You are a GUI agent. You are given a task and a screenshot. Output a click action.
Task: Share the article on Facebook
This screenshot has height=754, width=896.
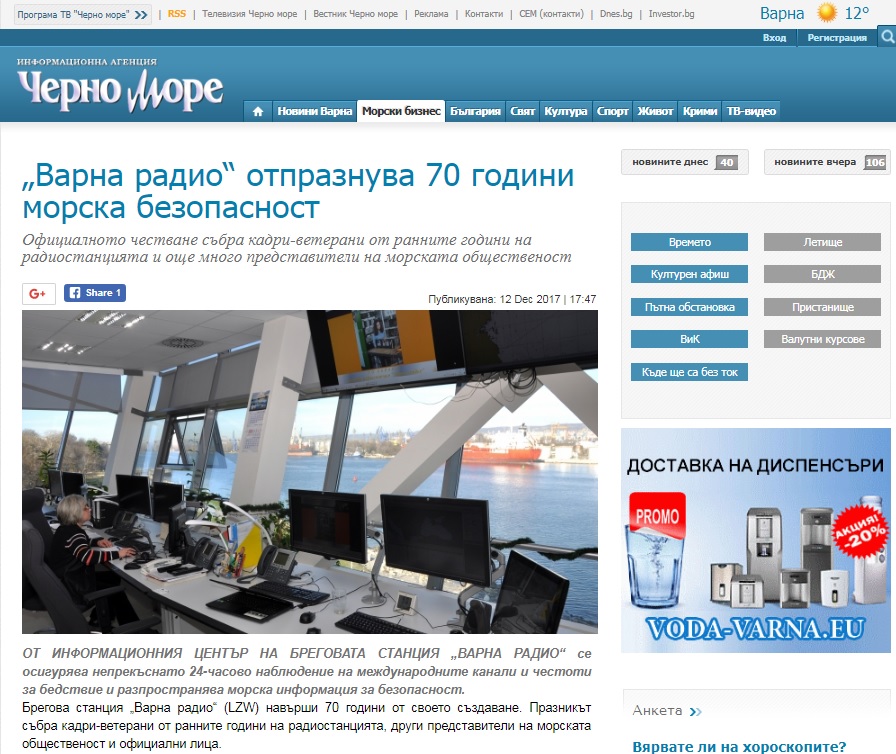pyautogui.click(x=95, y=293)
